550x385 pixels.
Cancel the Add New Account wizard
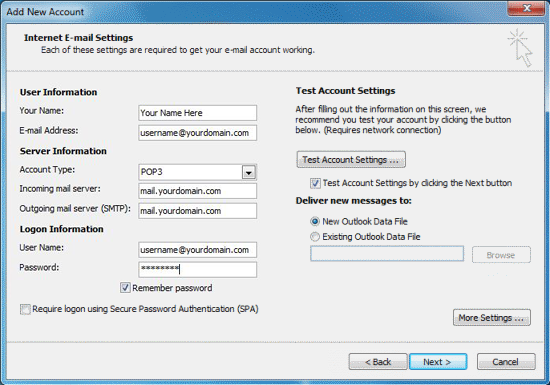coord(506,362)
